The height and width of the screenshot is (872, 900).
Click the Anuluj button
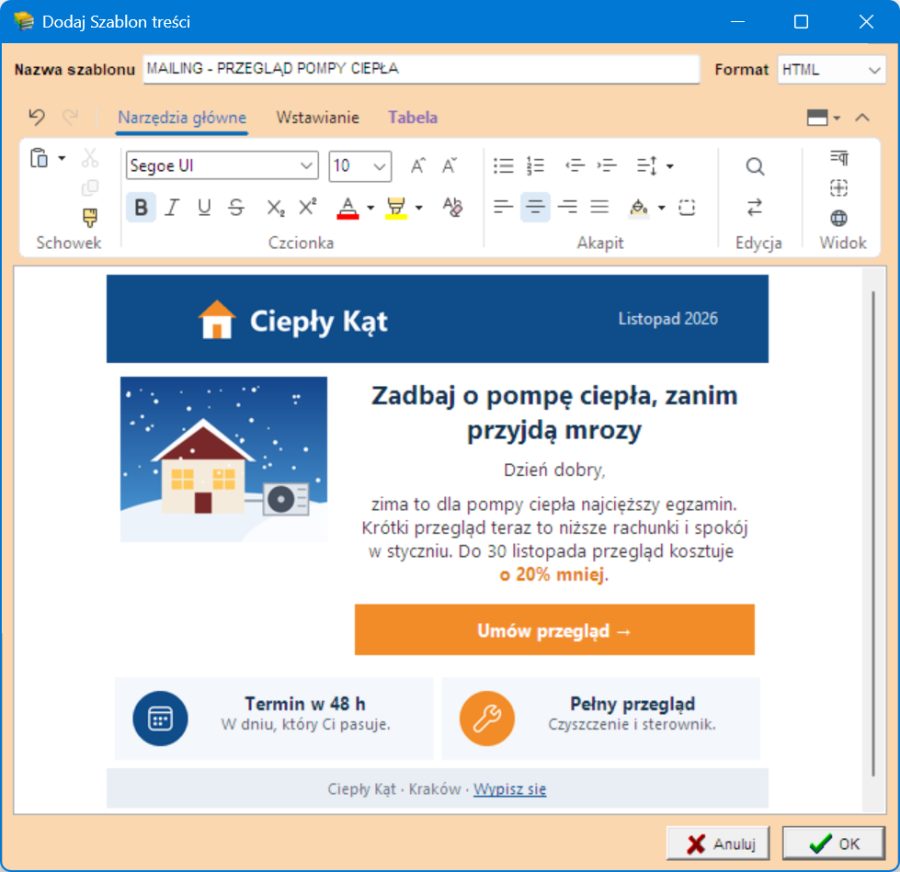pos(717,843)
